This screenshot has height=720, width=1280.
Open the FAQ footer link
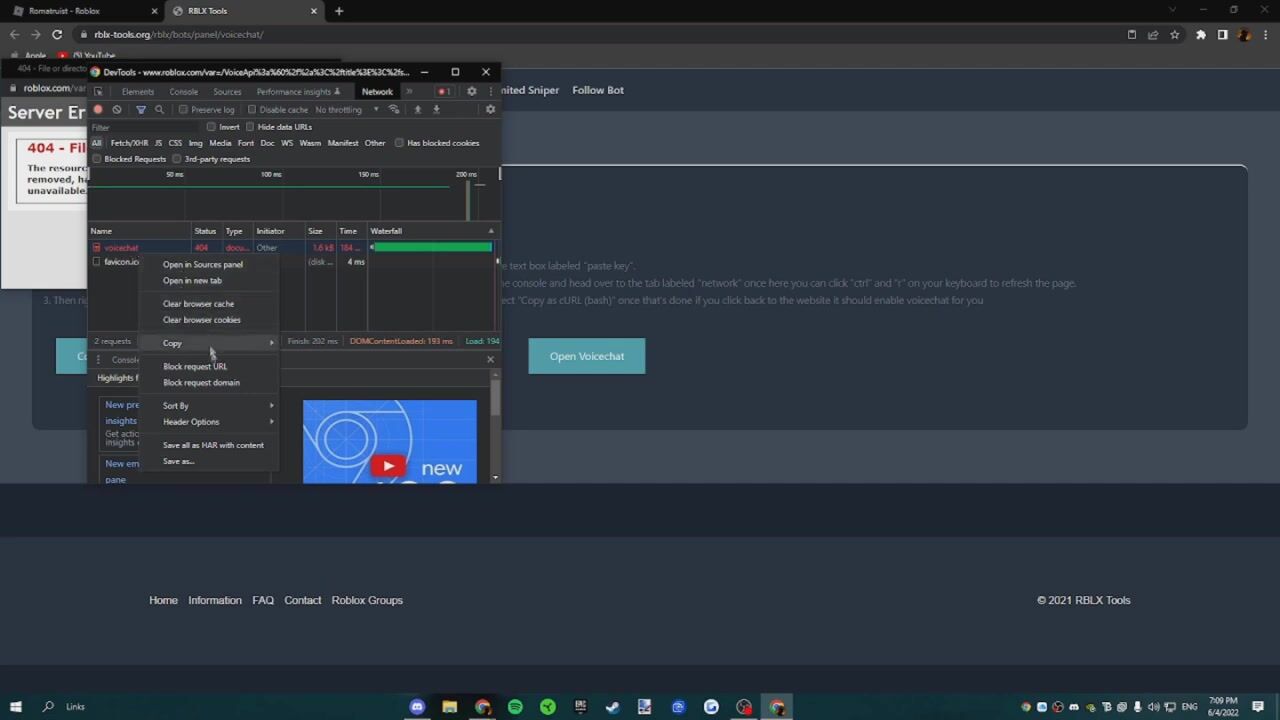coord(263,600)
